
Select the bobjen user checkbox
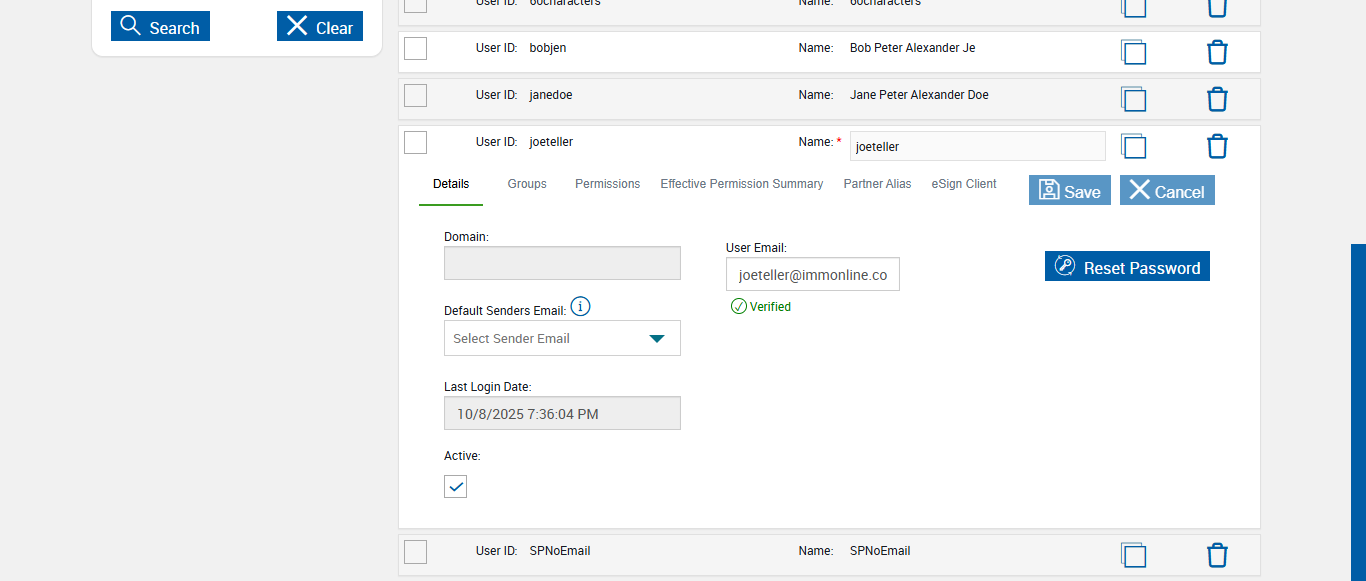pos(415,48)
